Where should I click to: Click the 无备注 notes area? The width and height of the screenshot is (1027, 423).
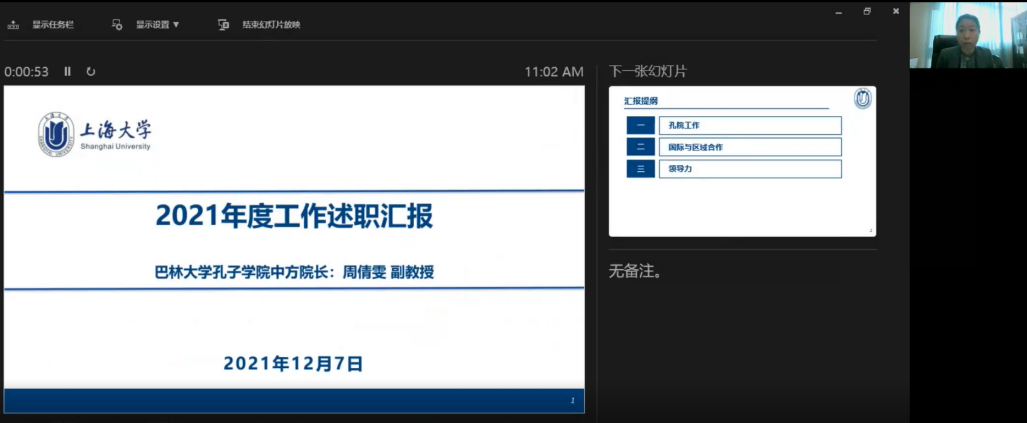635,272
